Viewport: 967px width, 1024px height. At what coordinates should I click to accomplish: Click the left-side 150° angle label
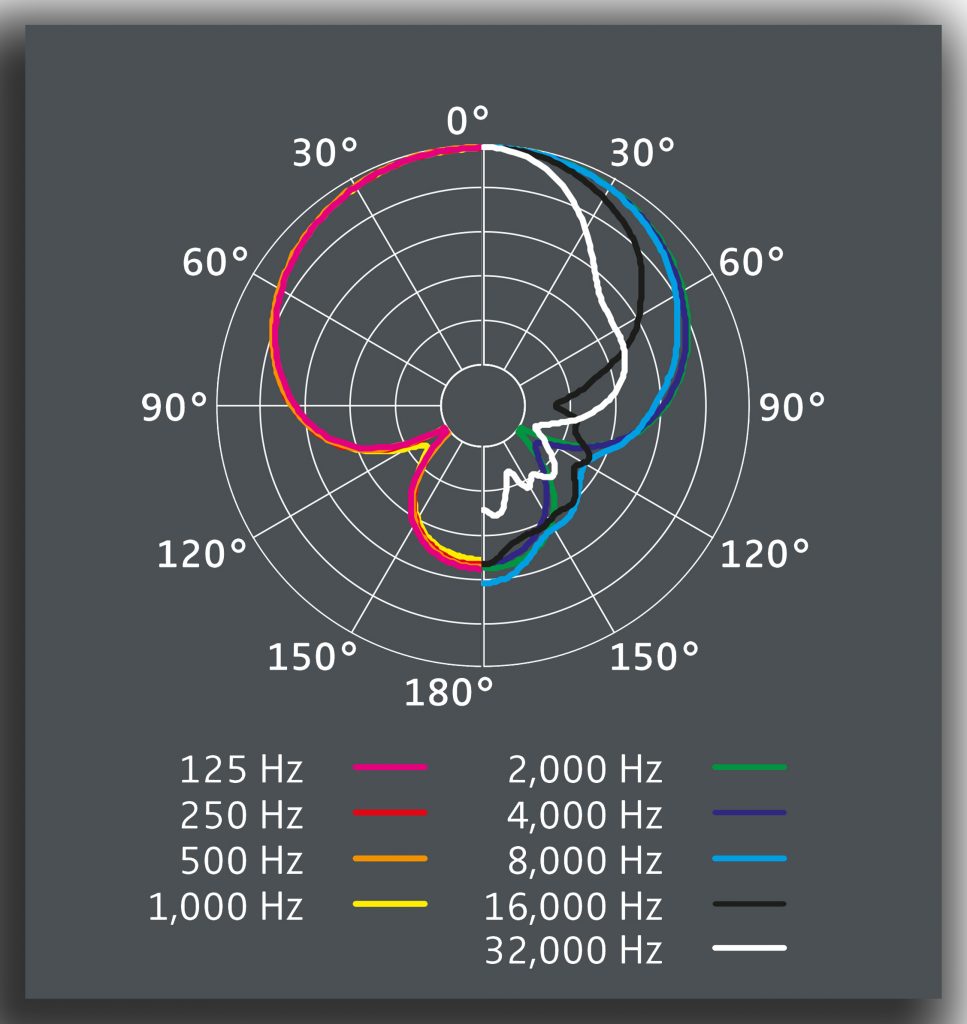pyautogui.click(x=313, y=656)
